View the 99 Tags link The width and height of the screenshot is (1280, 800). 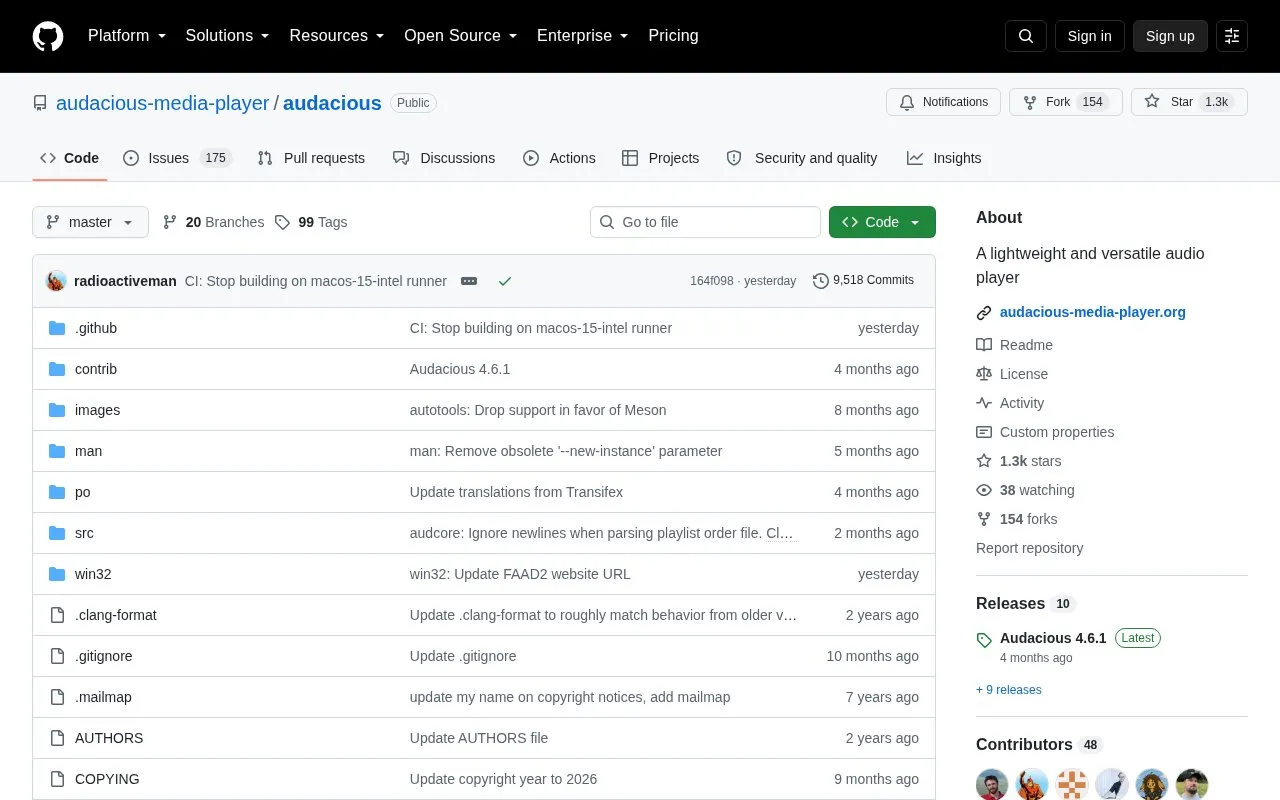(x=311, y=222)
